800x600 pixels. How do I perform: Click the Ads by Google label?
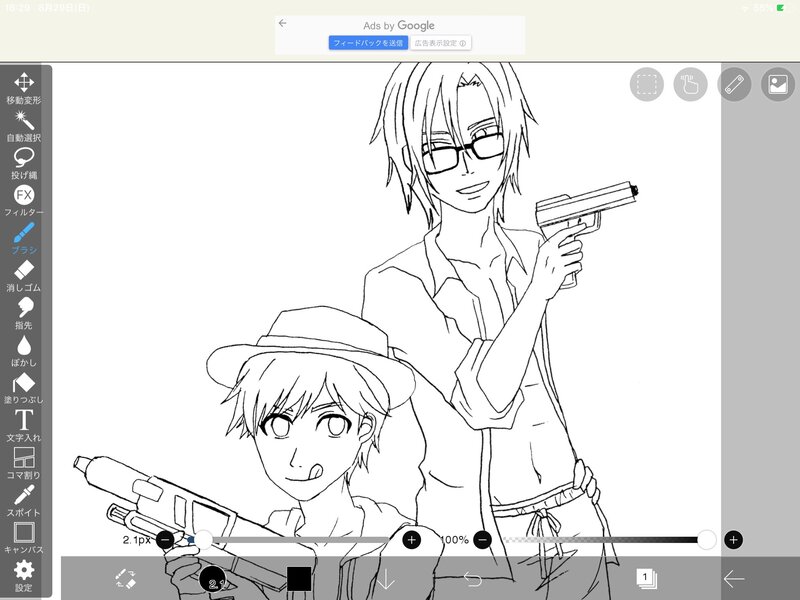[399, 25]
